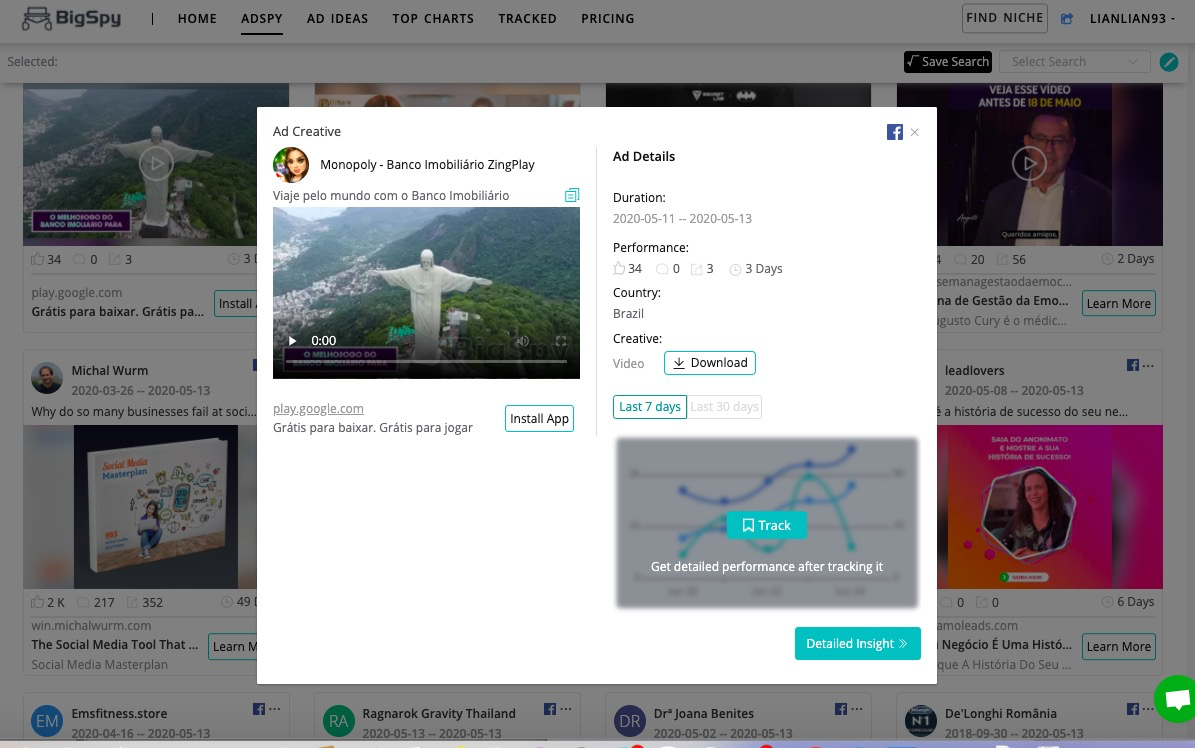Go to the ADSPY tab
Viewport: 1195px width, 748px height.
click(261, 18)
